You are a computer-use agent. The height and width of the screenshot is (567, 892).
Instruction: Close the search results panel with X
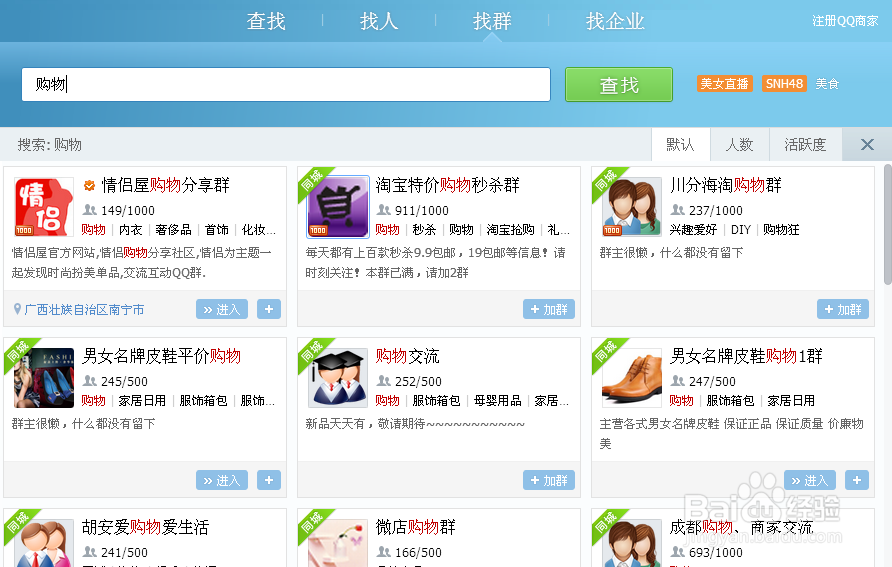pos(867,144)
